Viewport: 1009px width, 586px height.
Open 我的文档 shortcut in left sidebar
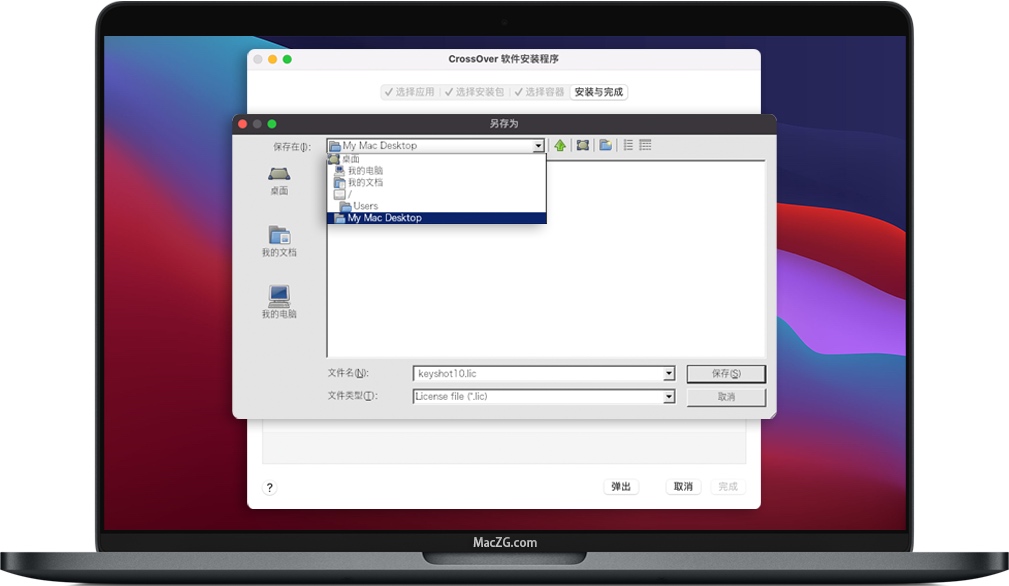[x=279, y=241]
